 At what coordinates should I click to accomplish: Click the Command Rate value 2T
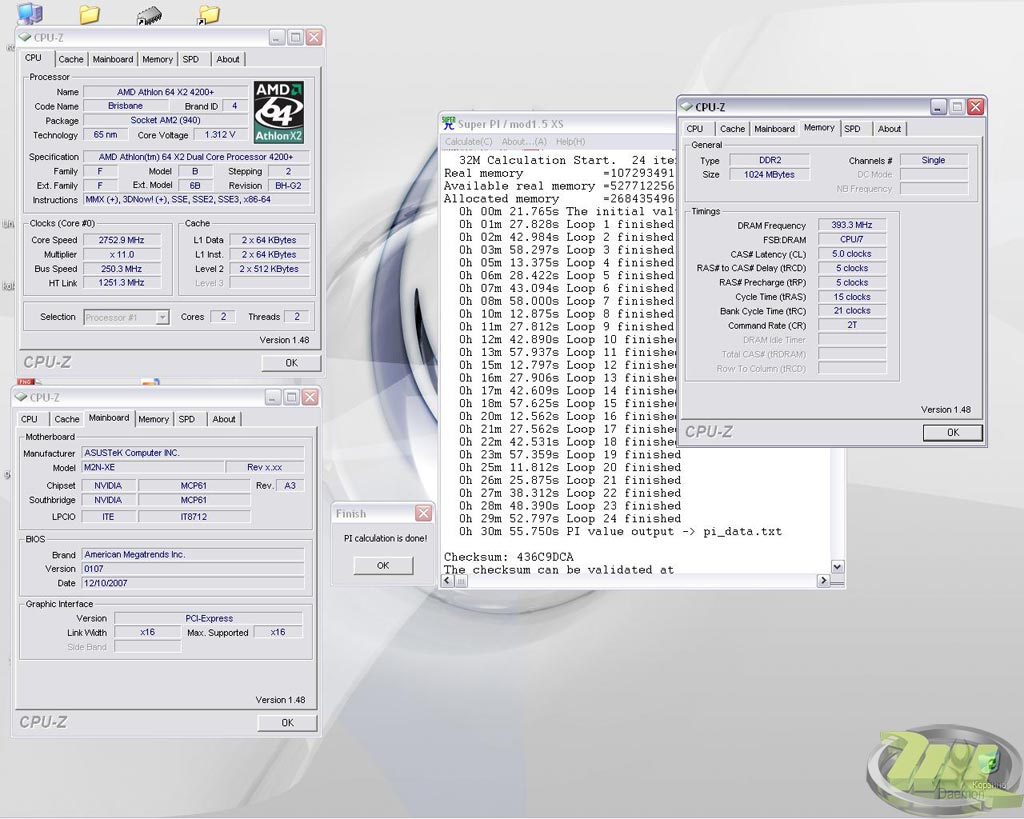pos(852,325)
